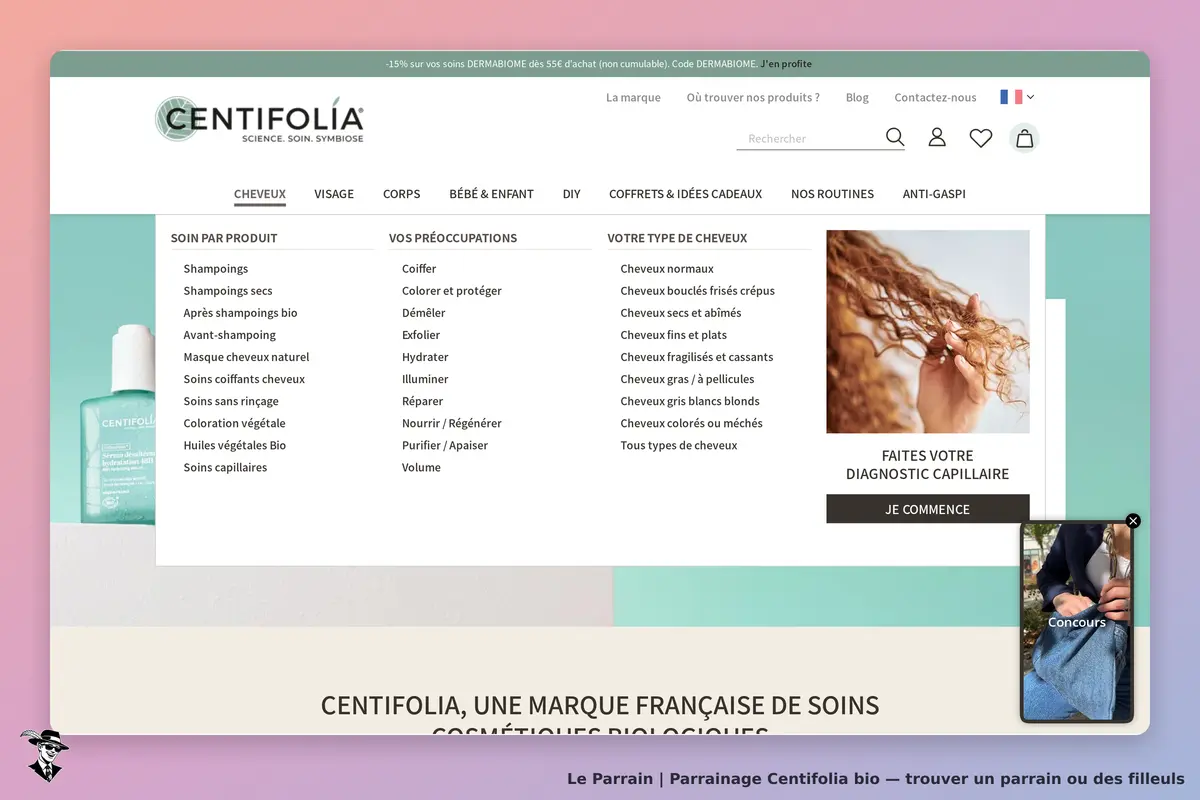1200x800 pixels.
Task: Click VOS PRÉOCCUPATIONS heading
Action: tap(453, 238)
